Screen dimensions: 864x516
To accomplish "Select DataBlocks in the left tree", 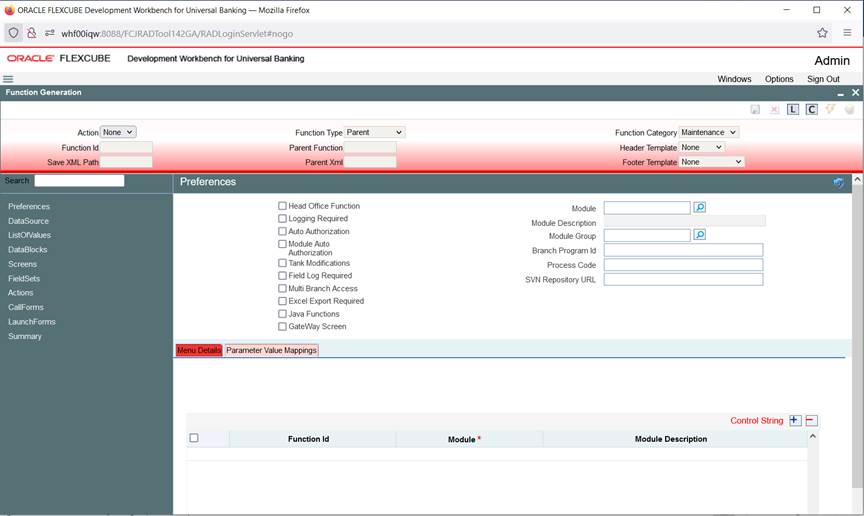I will [x=28, y=250].
